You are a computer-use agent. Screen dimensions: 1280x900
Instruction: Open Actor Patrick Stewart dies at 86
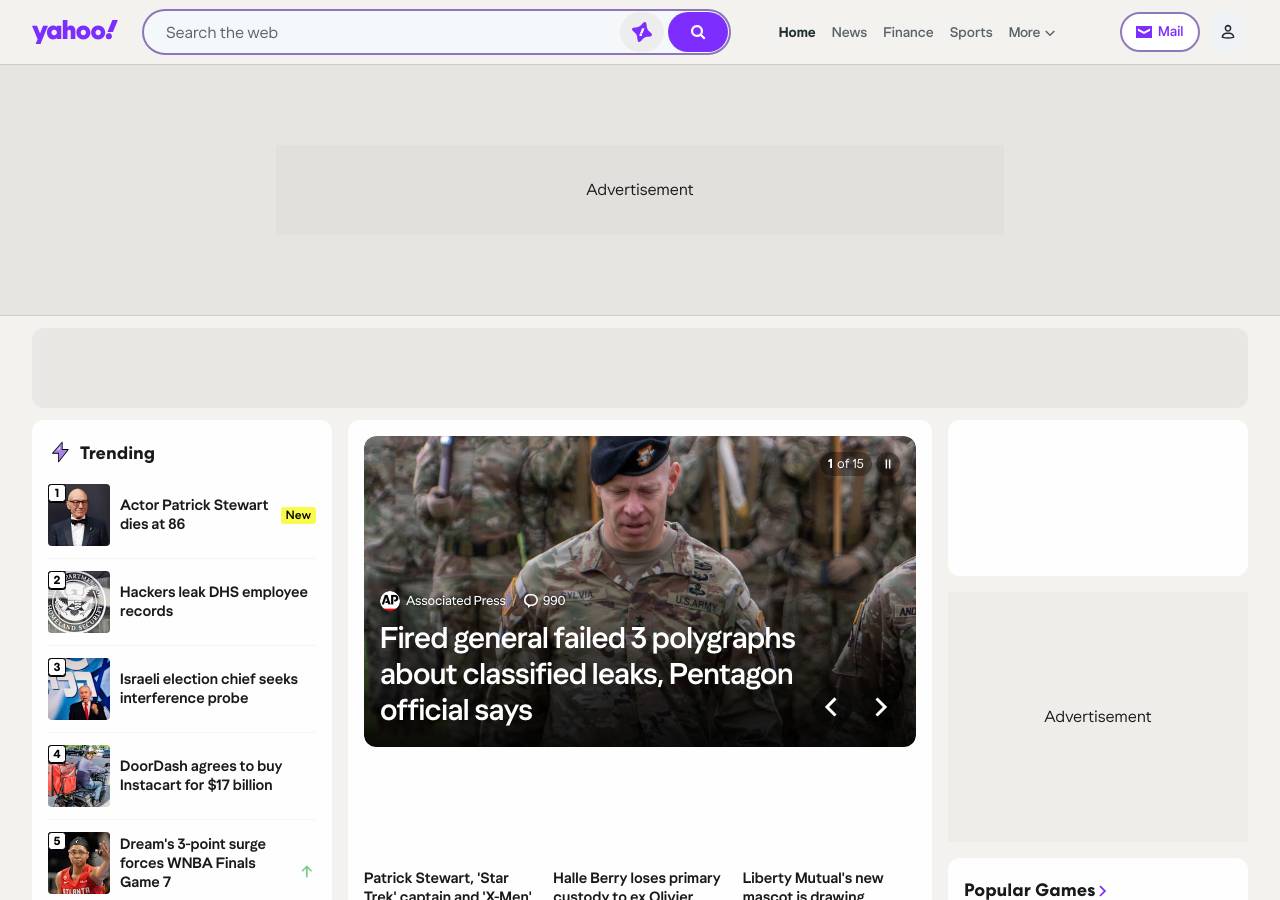coord(194,514)
